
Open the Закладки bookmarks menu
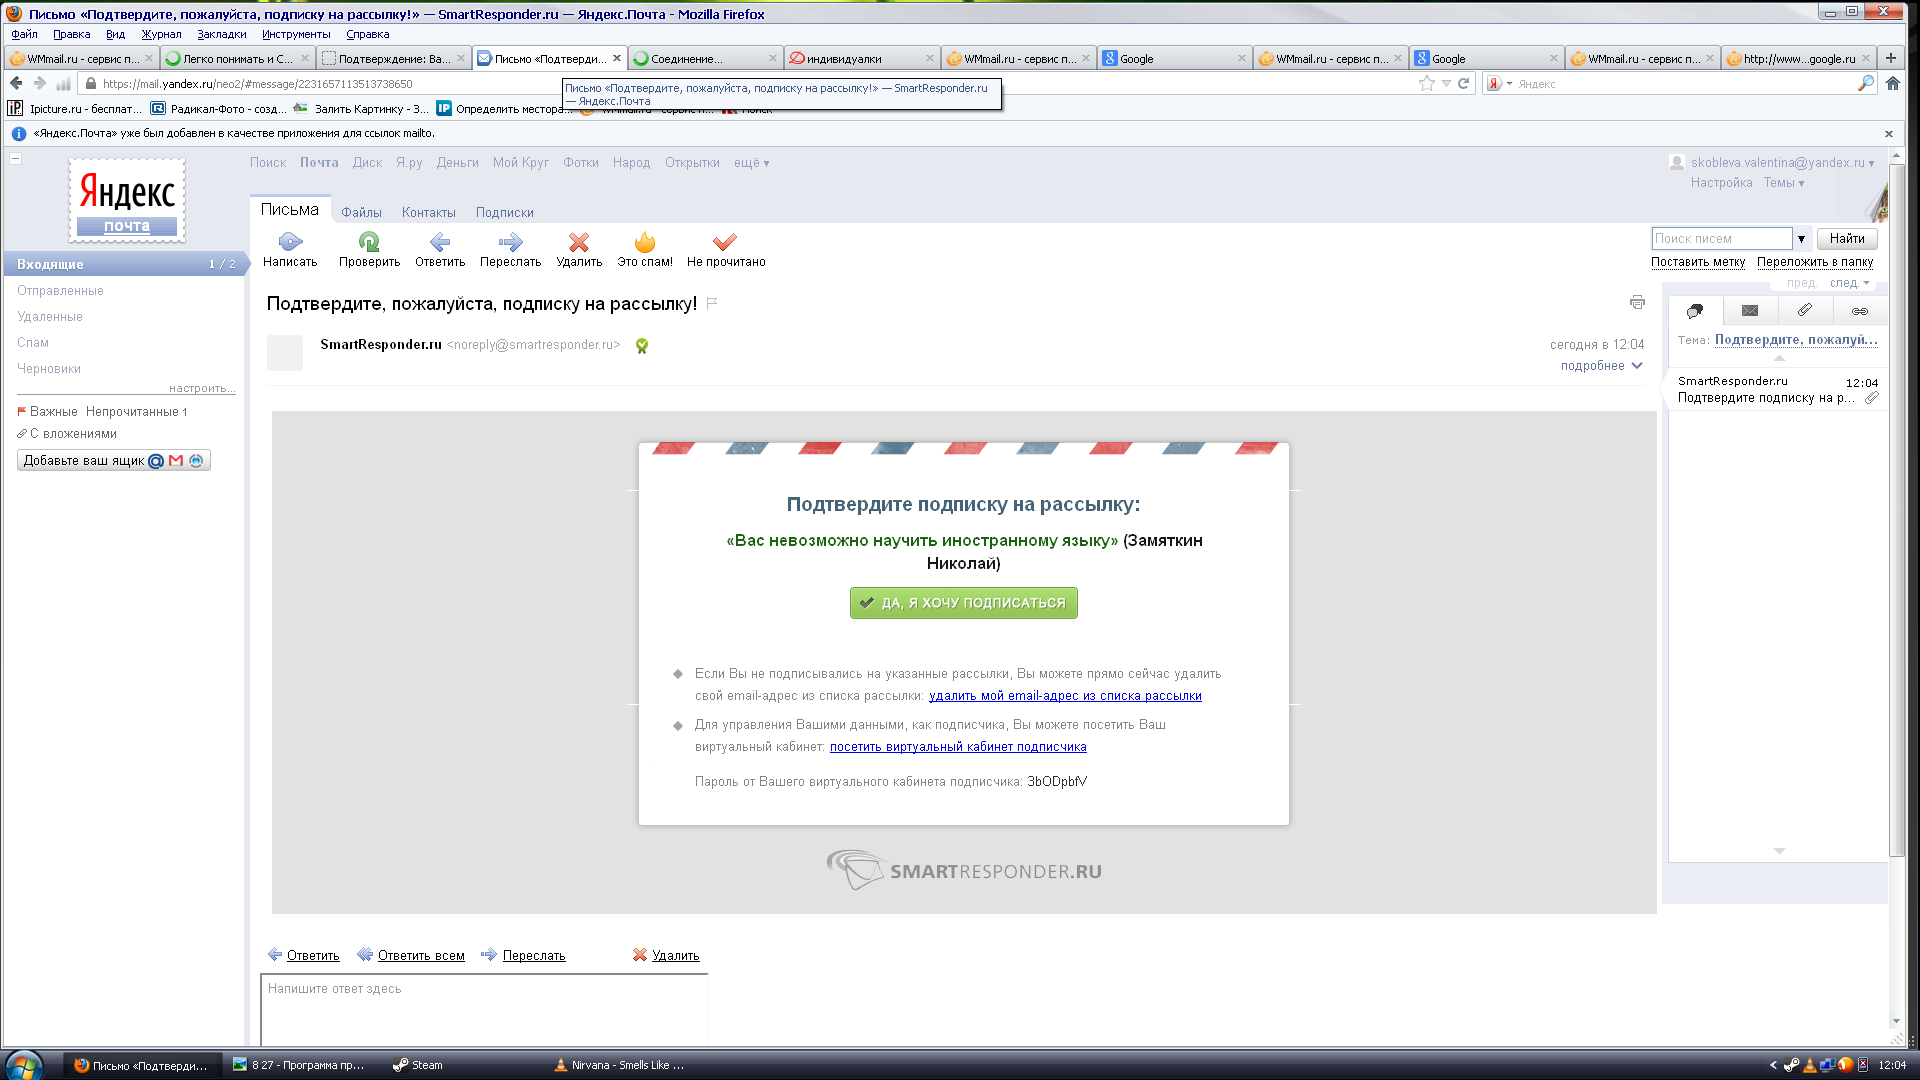(x=221, y=34)
